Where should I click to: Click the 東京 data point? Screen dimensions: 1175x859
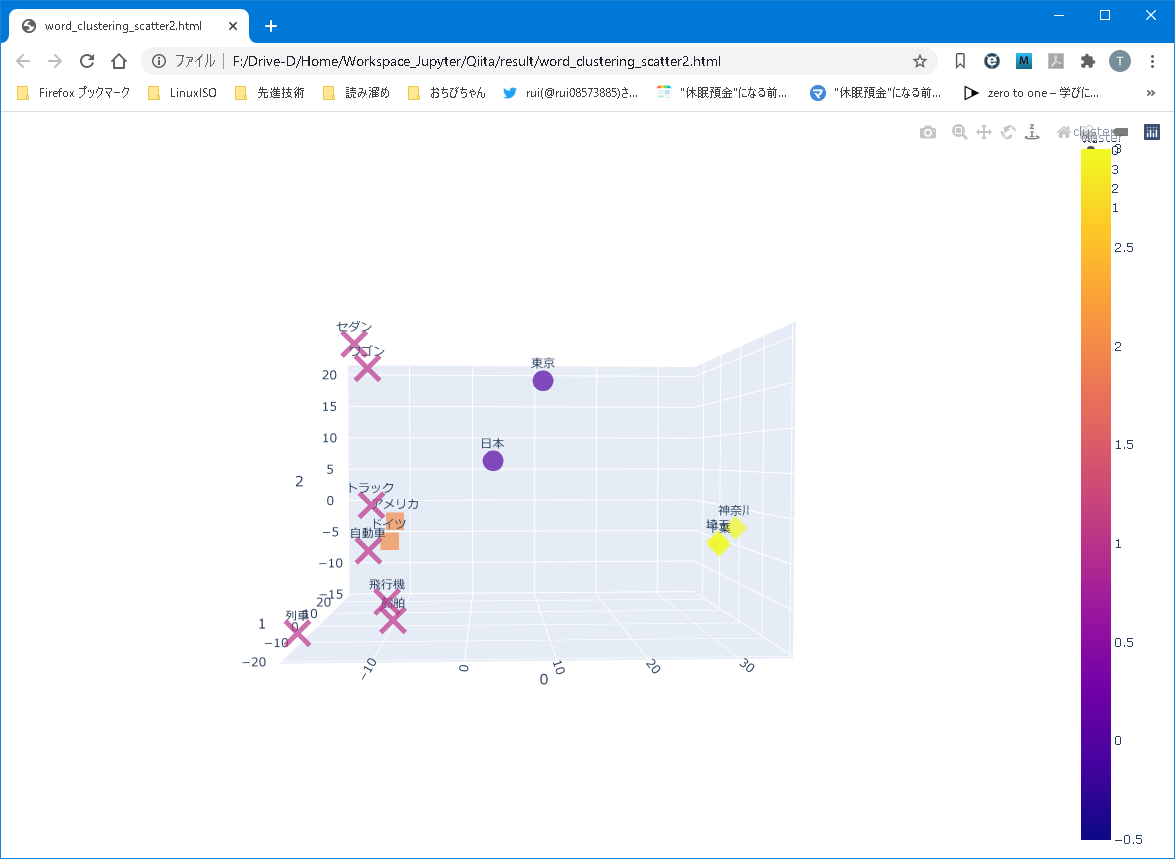[543, 381]
